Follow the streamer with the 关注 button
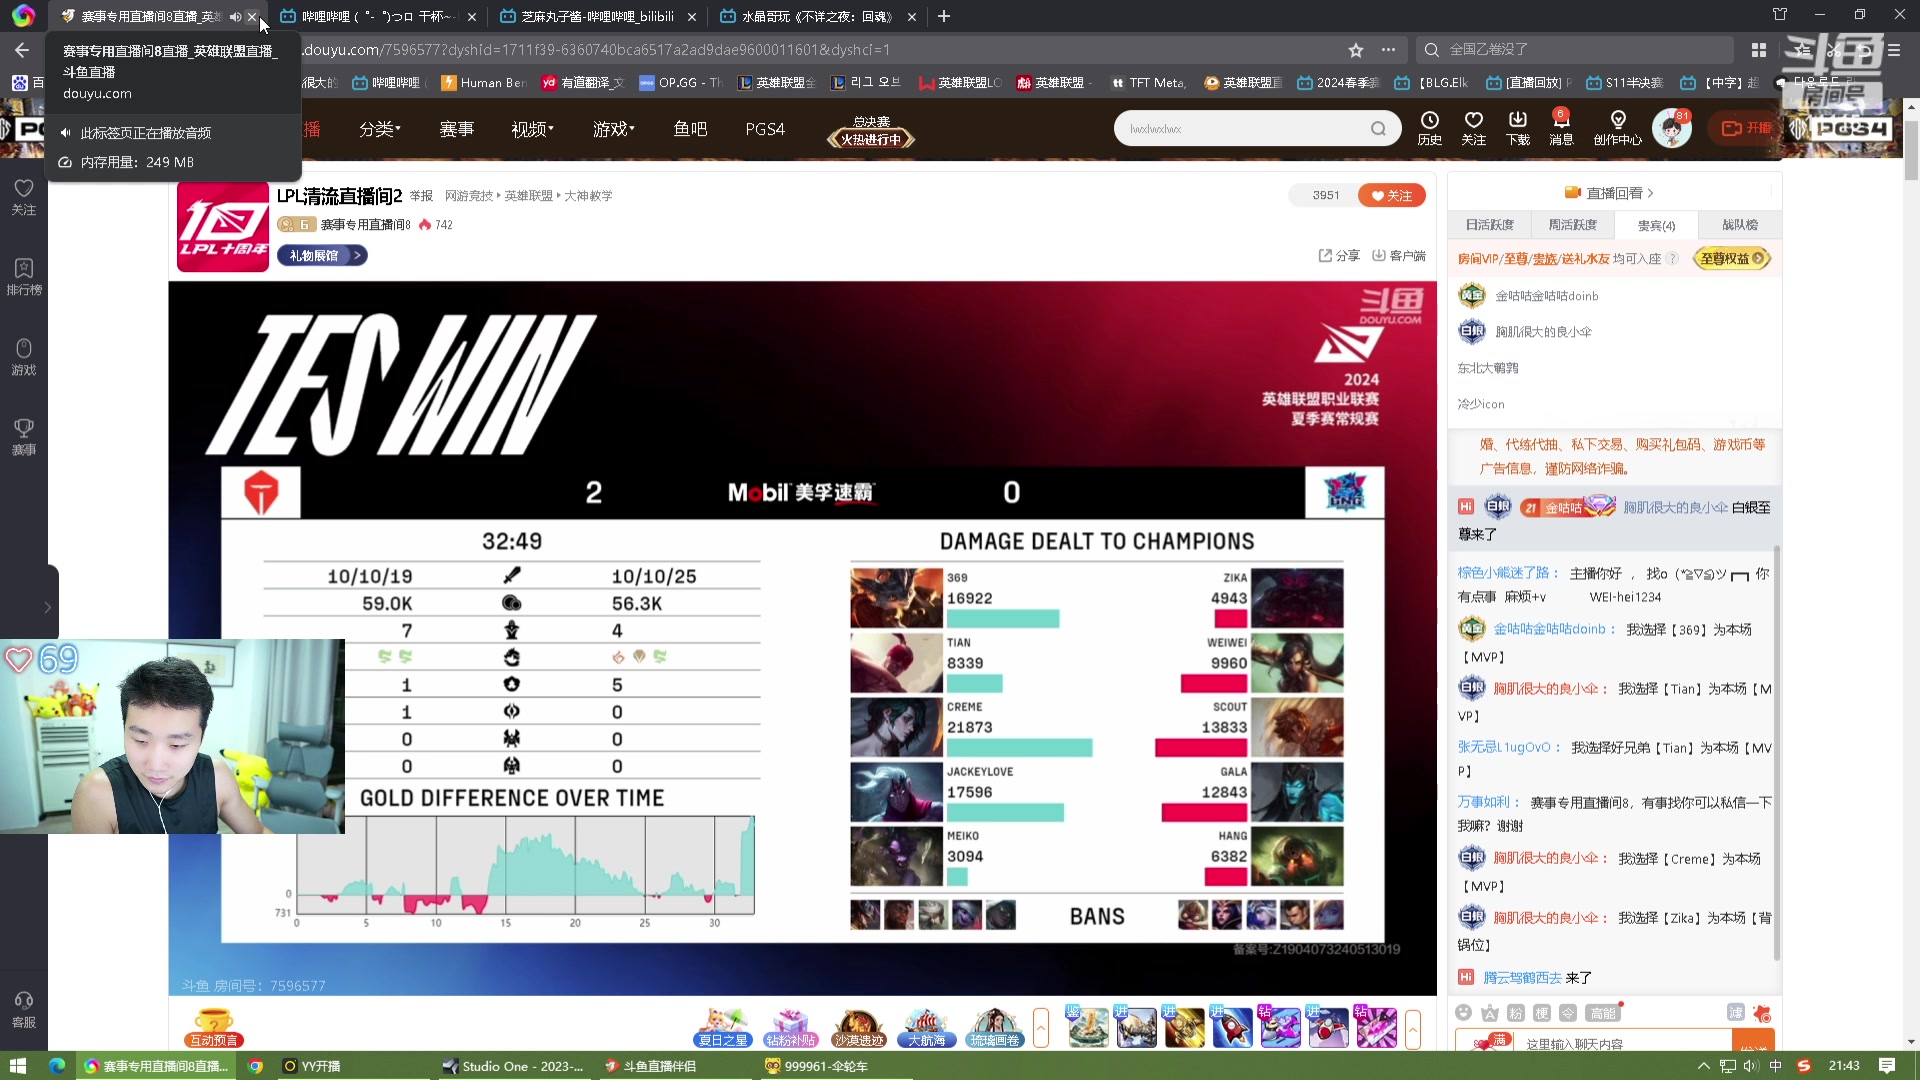This screenshot has height=1080, width=1920. tap(1392, 196)
